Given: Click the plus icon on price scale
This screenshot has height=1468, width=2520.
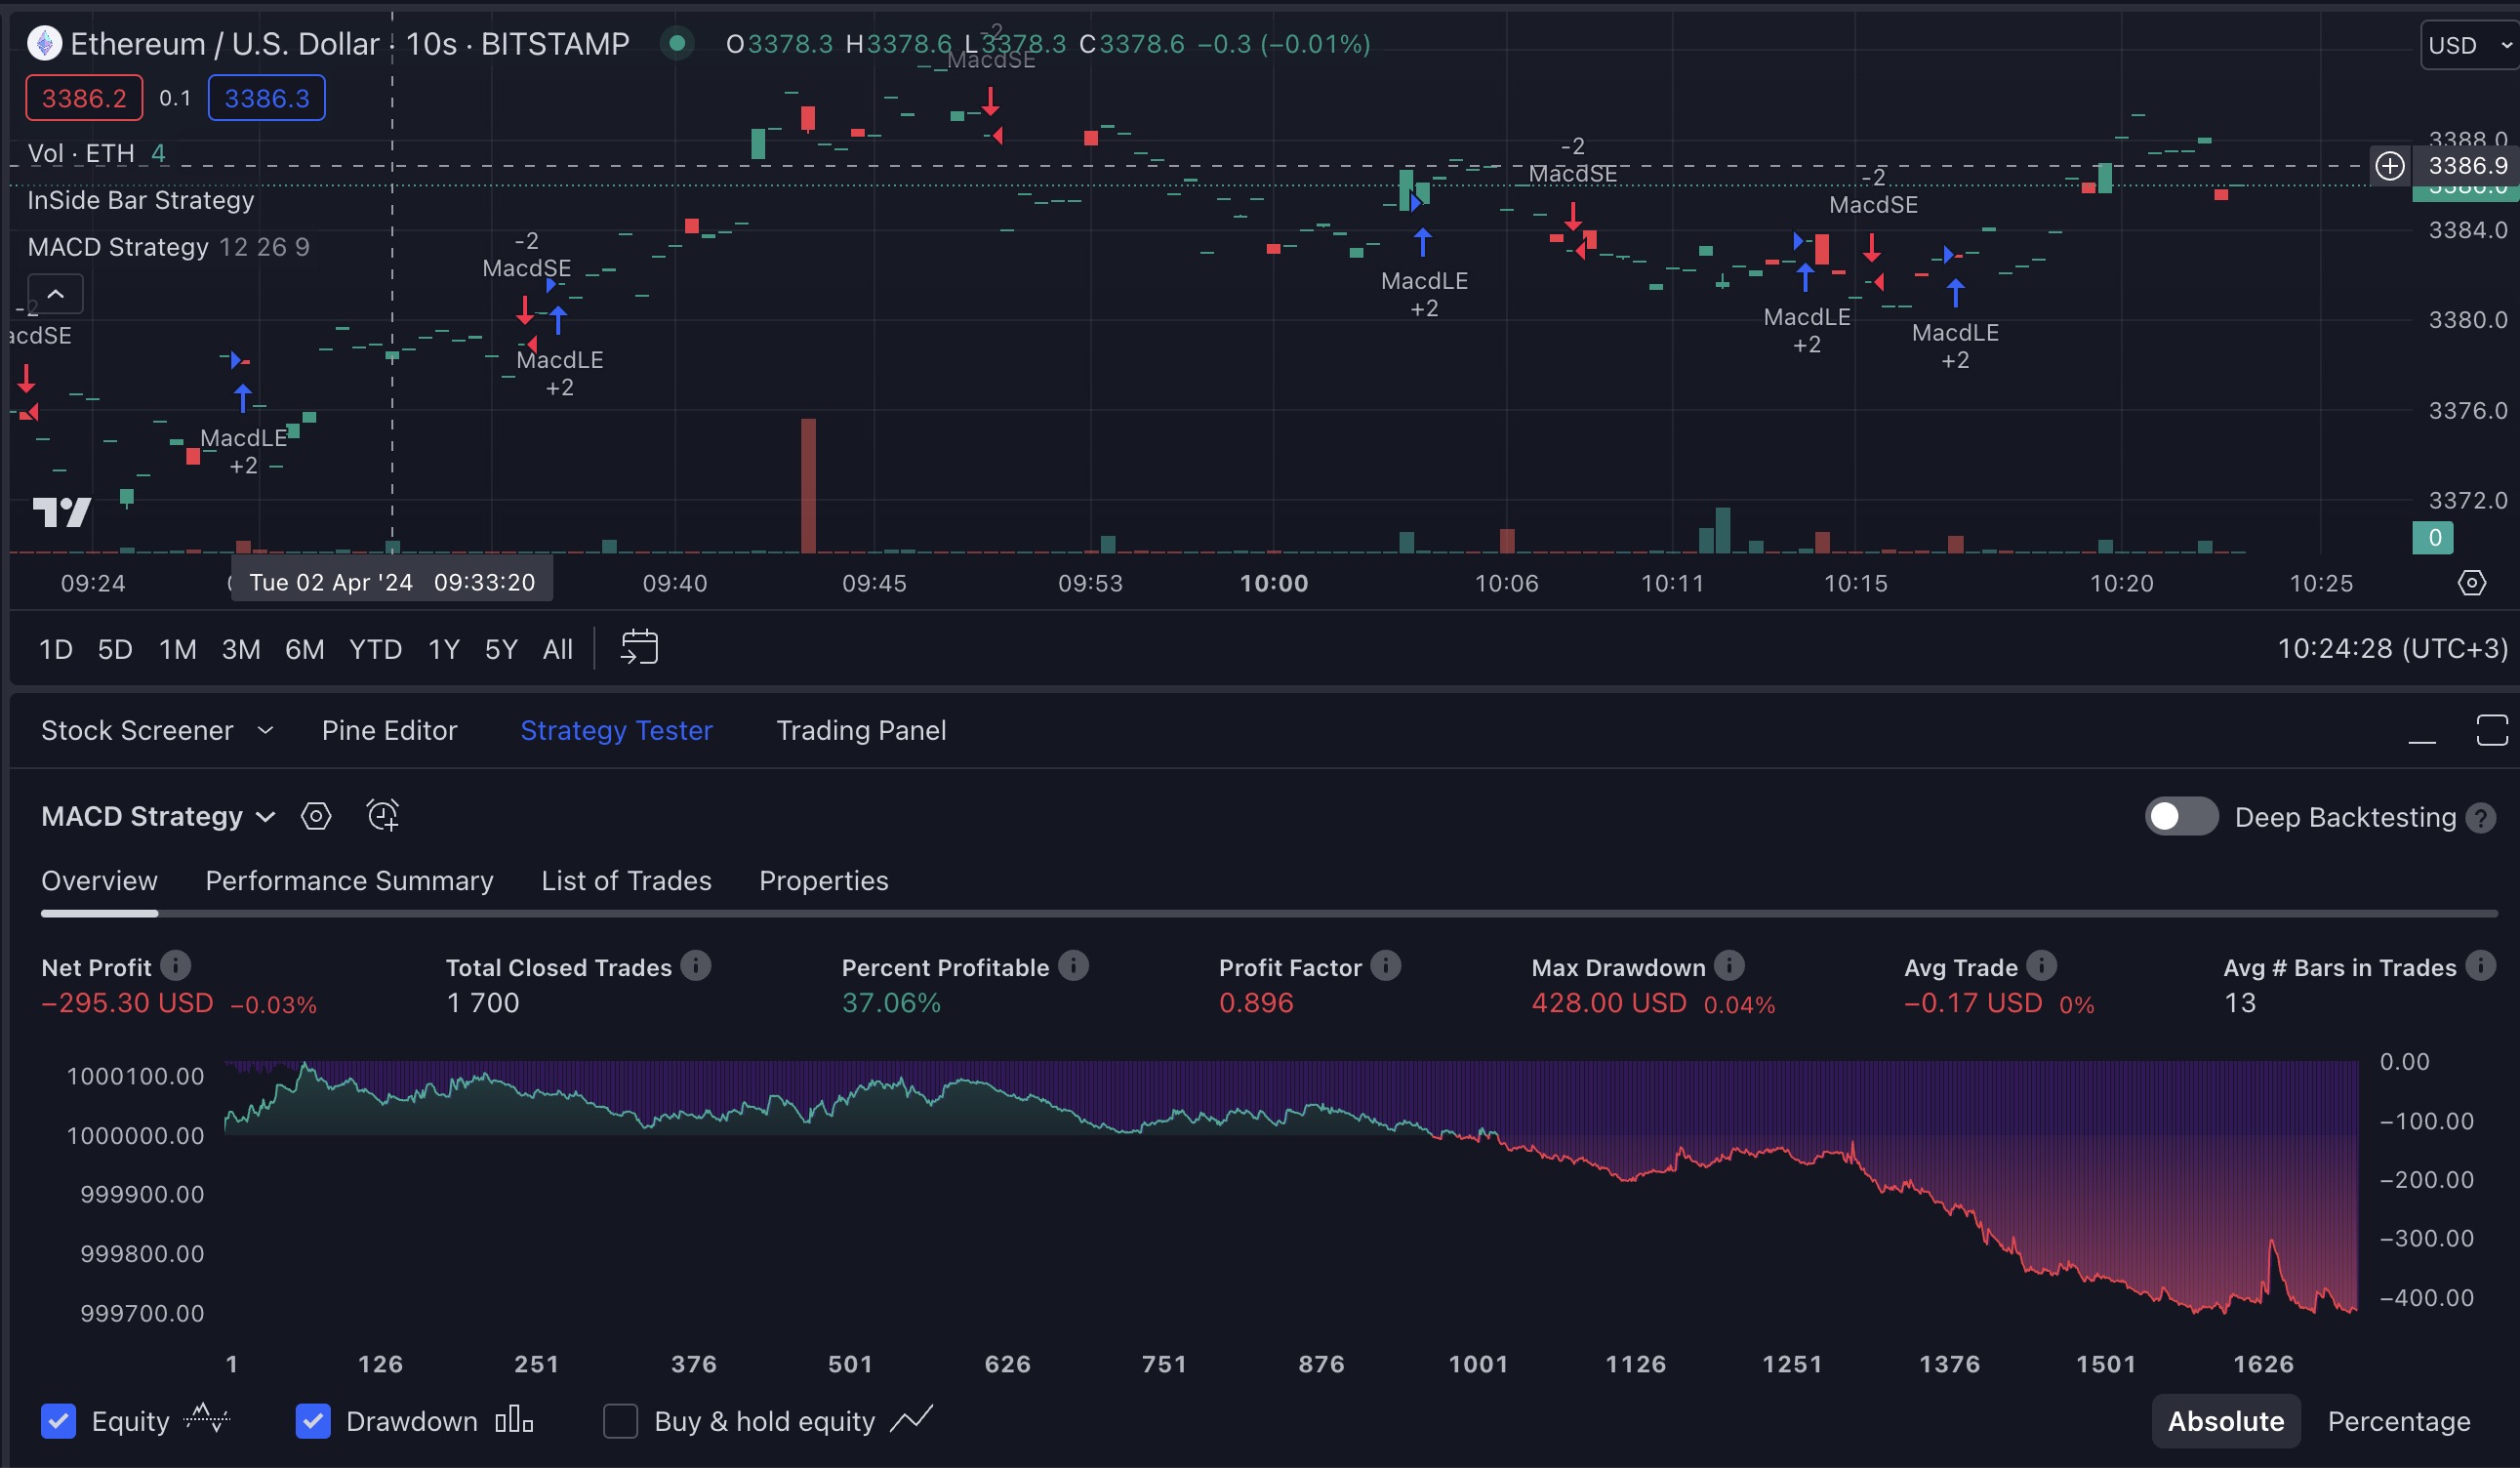Looking at the screenshot, I should [x=2390, y=166].
